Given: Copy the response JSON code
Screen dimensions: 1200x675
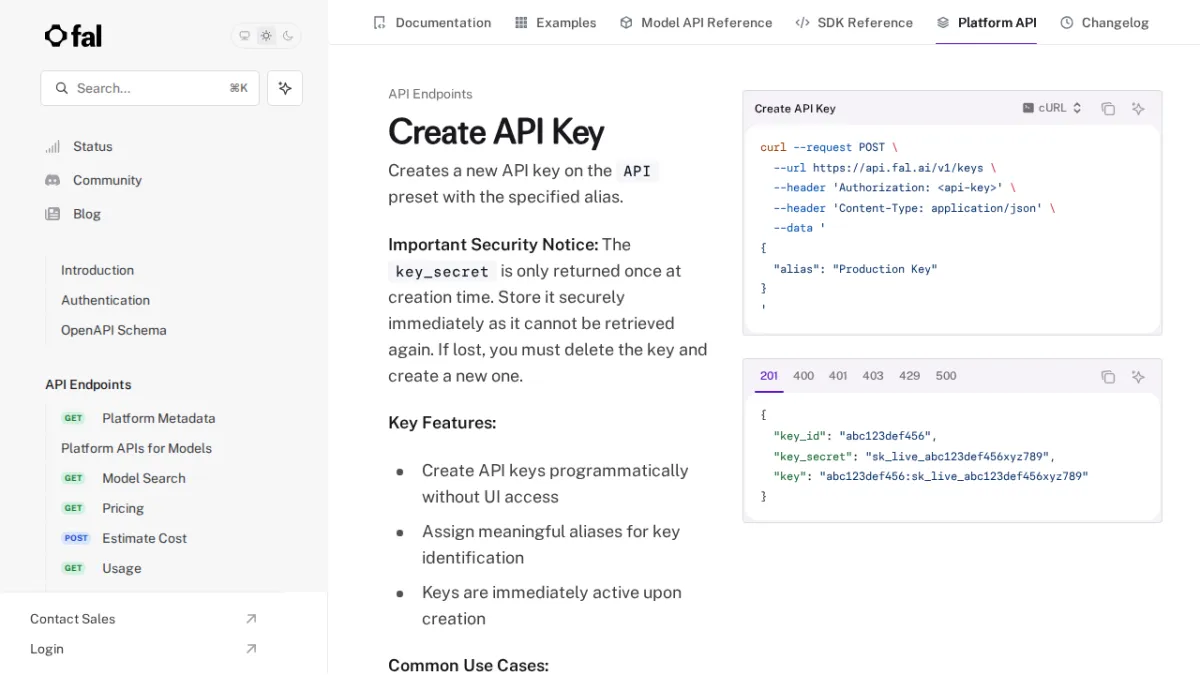Looking at the screenshot, I should (1108, 377).
